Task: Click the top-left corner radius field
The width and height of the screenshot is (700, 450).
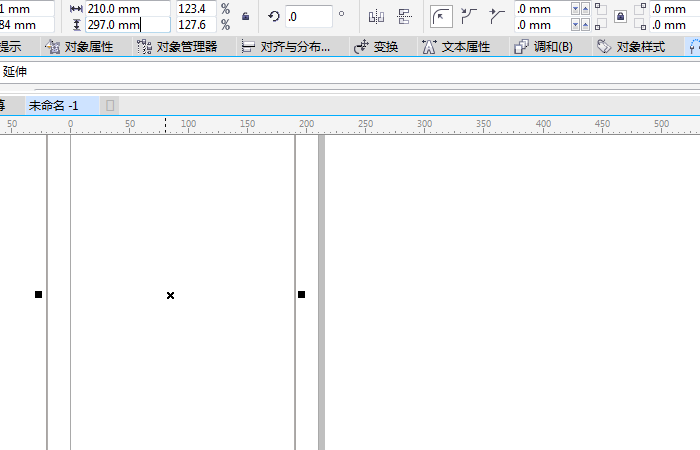Action: 542,8
